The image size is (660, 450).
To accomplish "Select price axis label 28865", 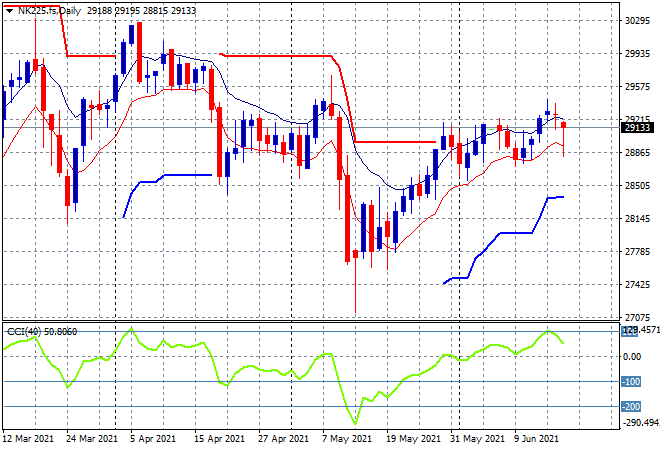I will click(637, 152).
